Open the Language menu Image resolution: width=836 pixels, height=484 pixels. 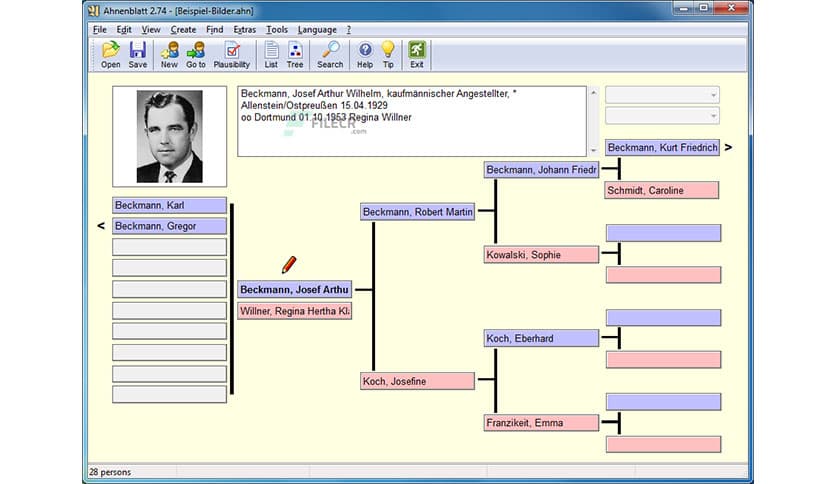317,30
